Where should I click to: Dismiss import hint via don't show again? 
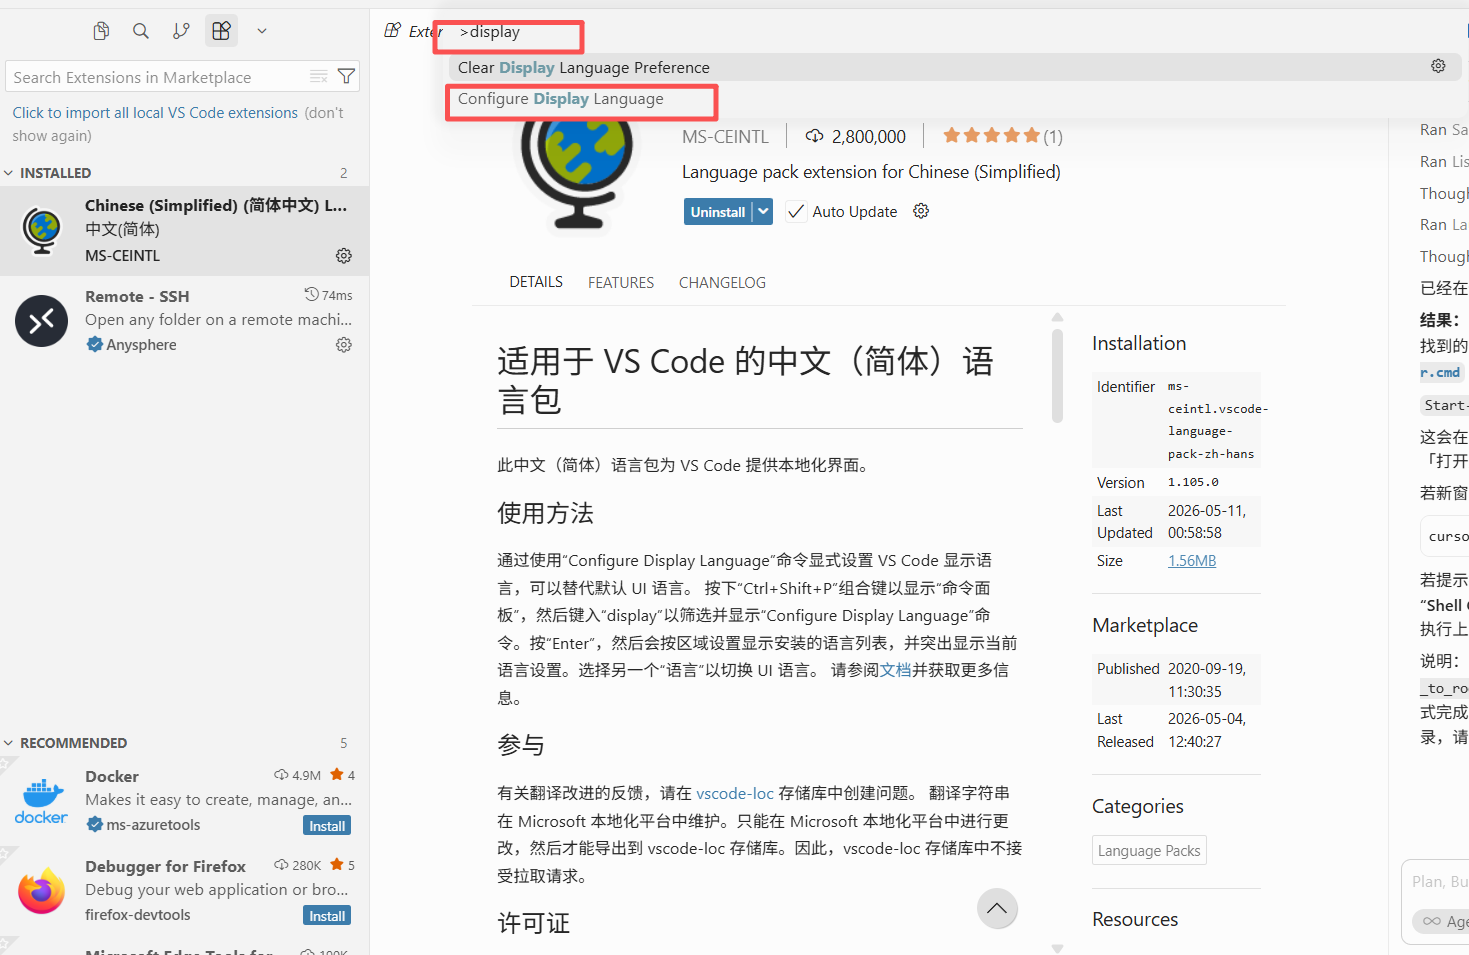(x=178, y=124)
